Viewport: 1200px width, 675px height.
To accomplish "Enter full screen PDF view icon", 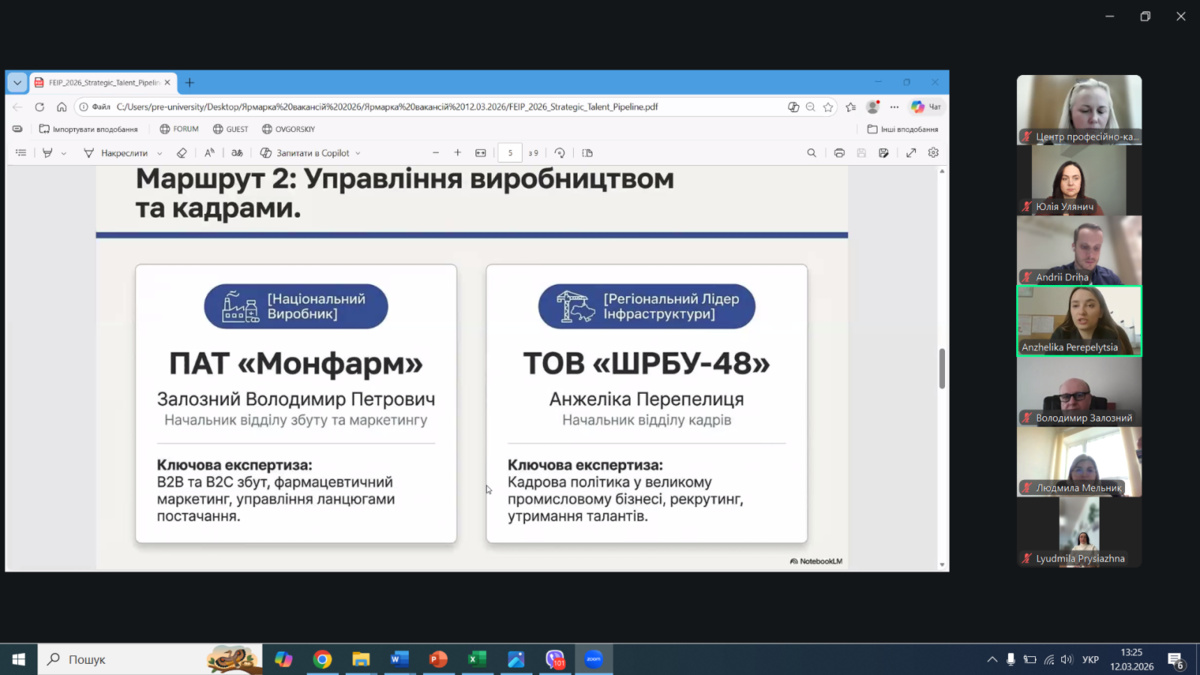I will [x=910, y=153].
